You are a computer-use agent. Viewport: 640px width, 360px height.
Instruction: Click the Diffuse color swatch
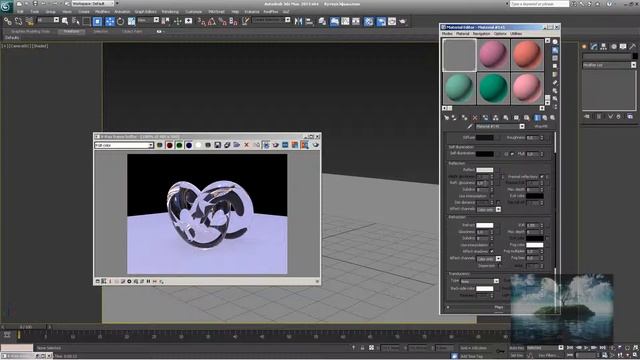[484, 138]
